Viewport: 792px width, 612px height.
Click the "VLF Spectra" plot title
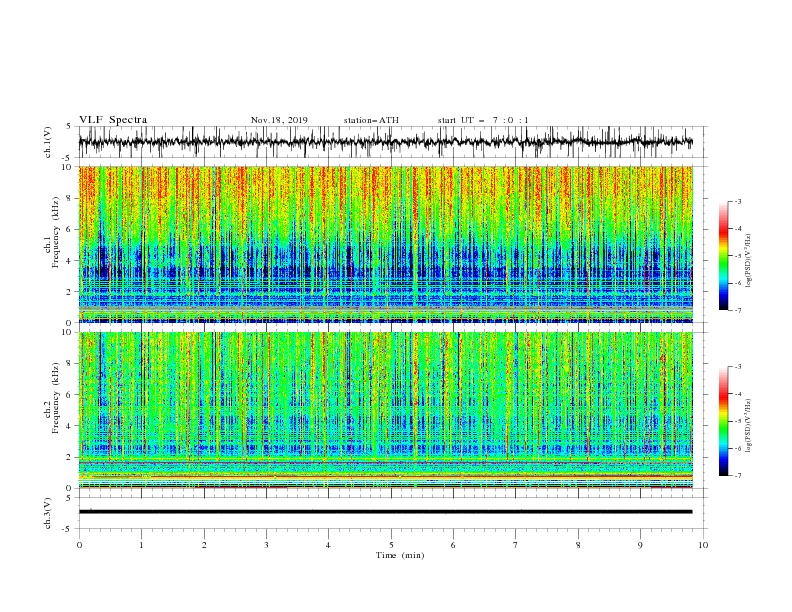point(113,120)
